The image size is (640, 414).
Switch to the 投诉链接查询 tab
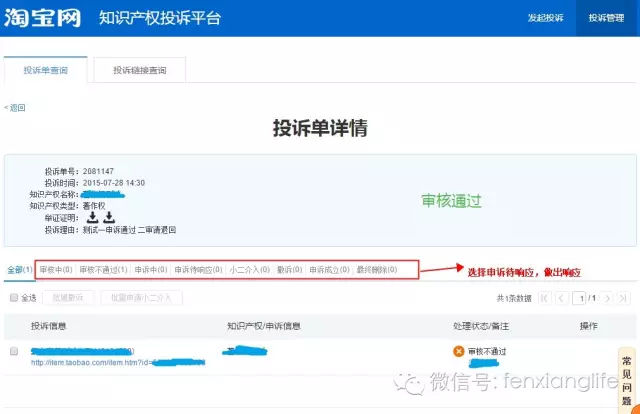pos(140,70)
